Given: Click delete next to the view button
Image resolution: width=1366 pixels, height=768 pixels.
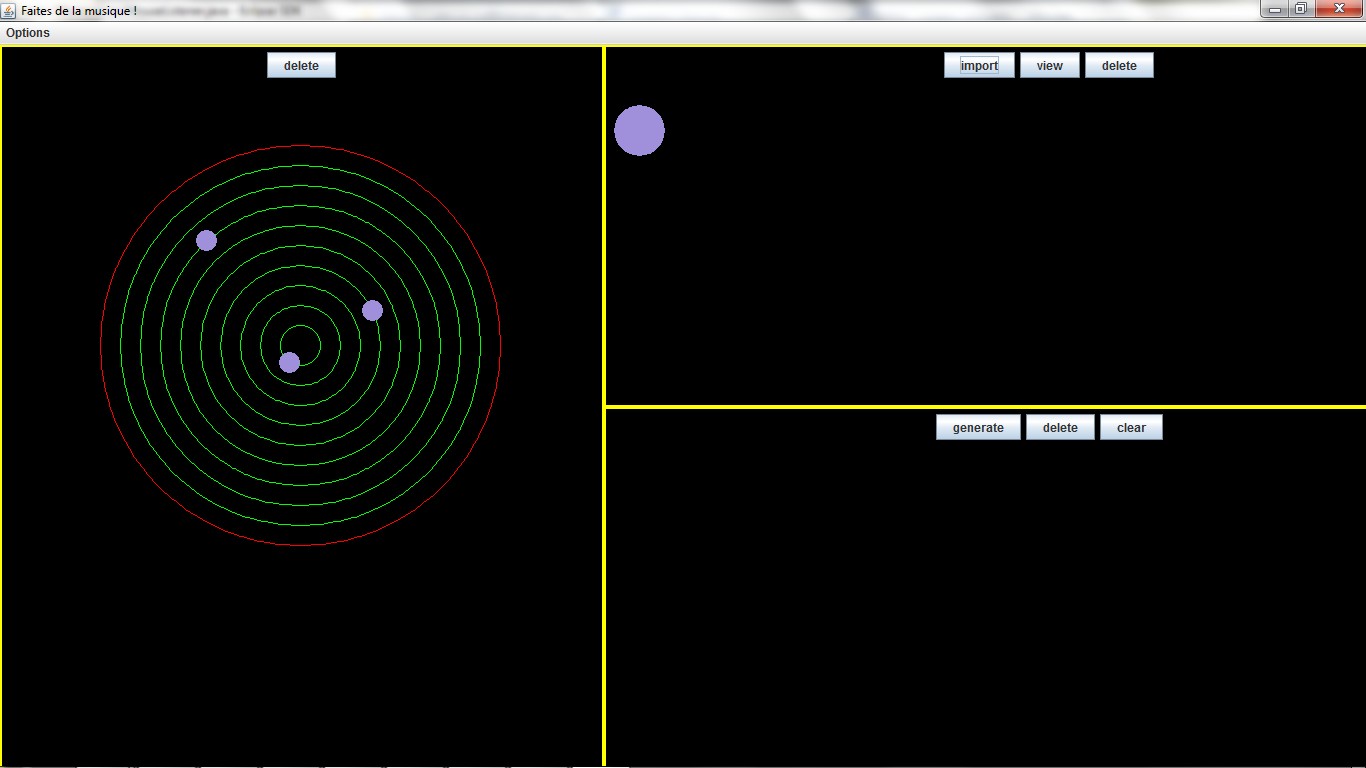Looking at the screenshot, I should tap(1119, 65).
